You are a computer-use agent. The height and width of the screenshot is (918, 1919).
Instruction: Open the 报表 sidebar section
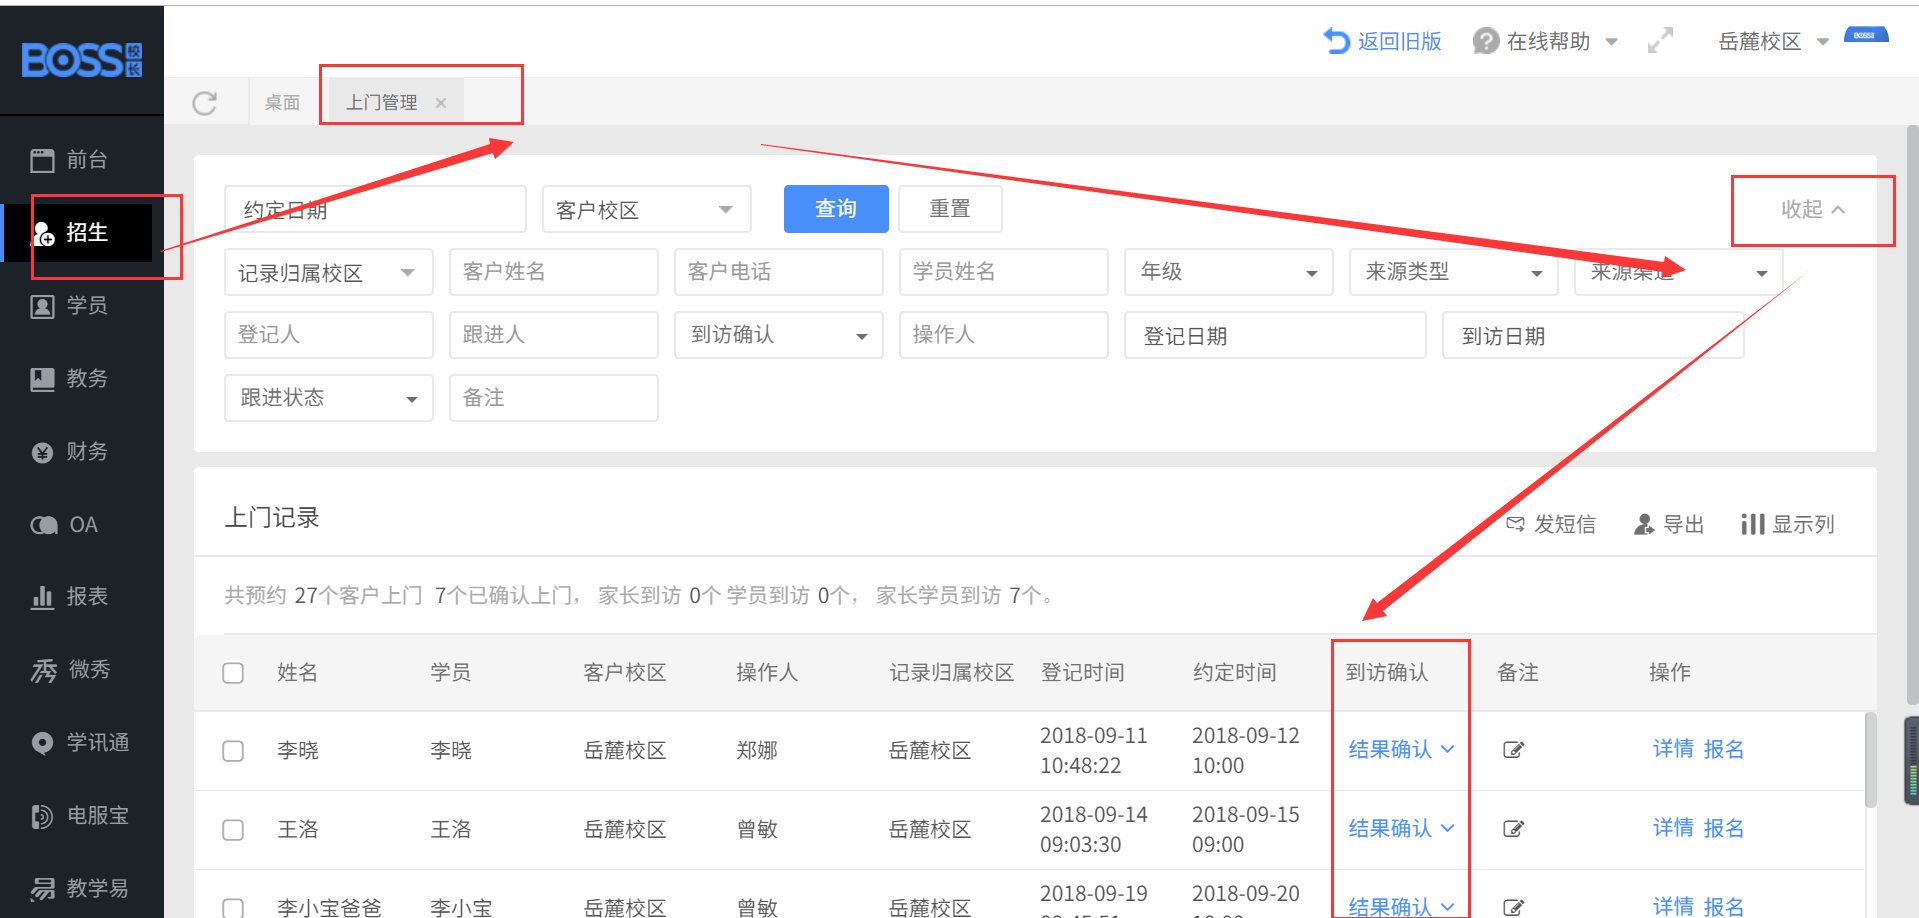[82, 597]
